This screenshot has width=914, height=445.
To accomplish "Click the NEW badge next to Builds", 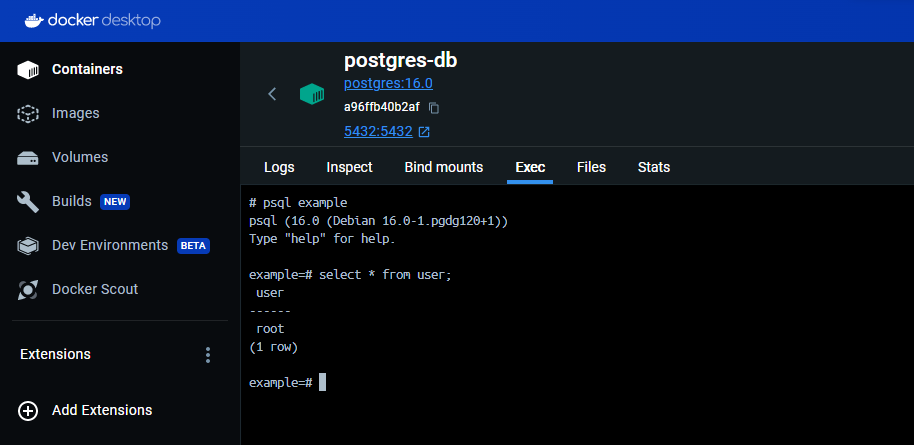I will [x=115, y=202].
